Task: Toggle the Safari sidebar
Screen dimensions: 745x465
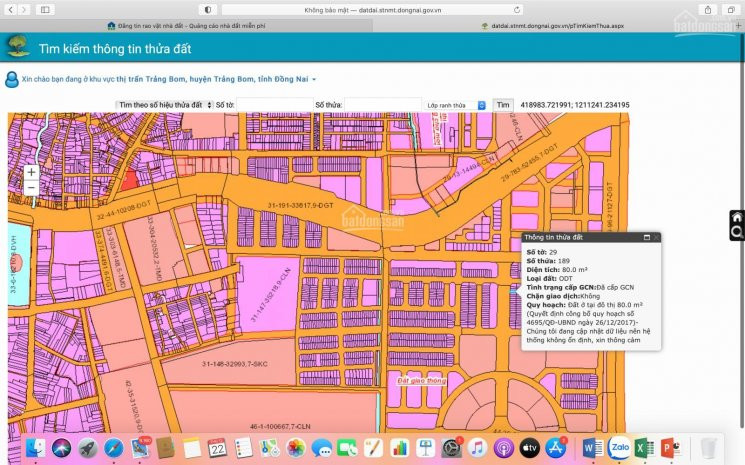Action: [45, 9]
